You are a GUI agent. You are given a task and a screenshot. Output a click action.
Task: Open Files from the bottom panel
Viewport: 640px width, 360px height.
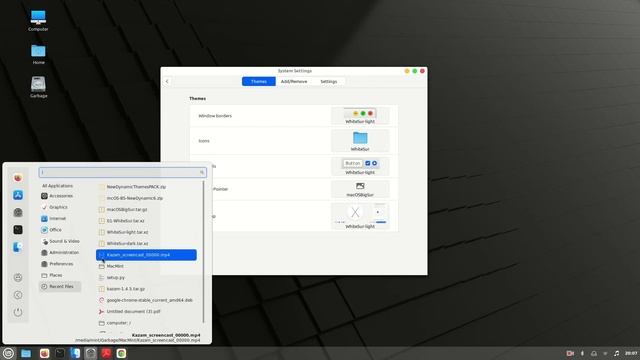[26, 353]
